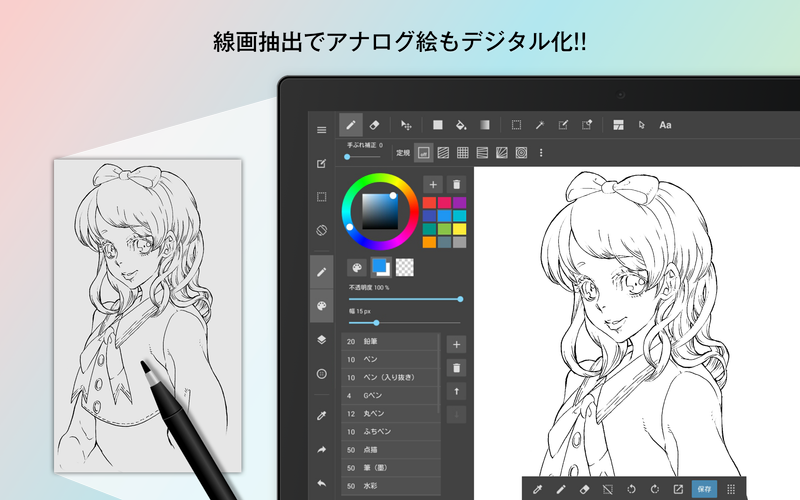
Task: Click the redo arrow in sidebar
Action: click(x=321, y=449)
